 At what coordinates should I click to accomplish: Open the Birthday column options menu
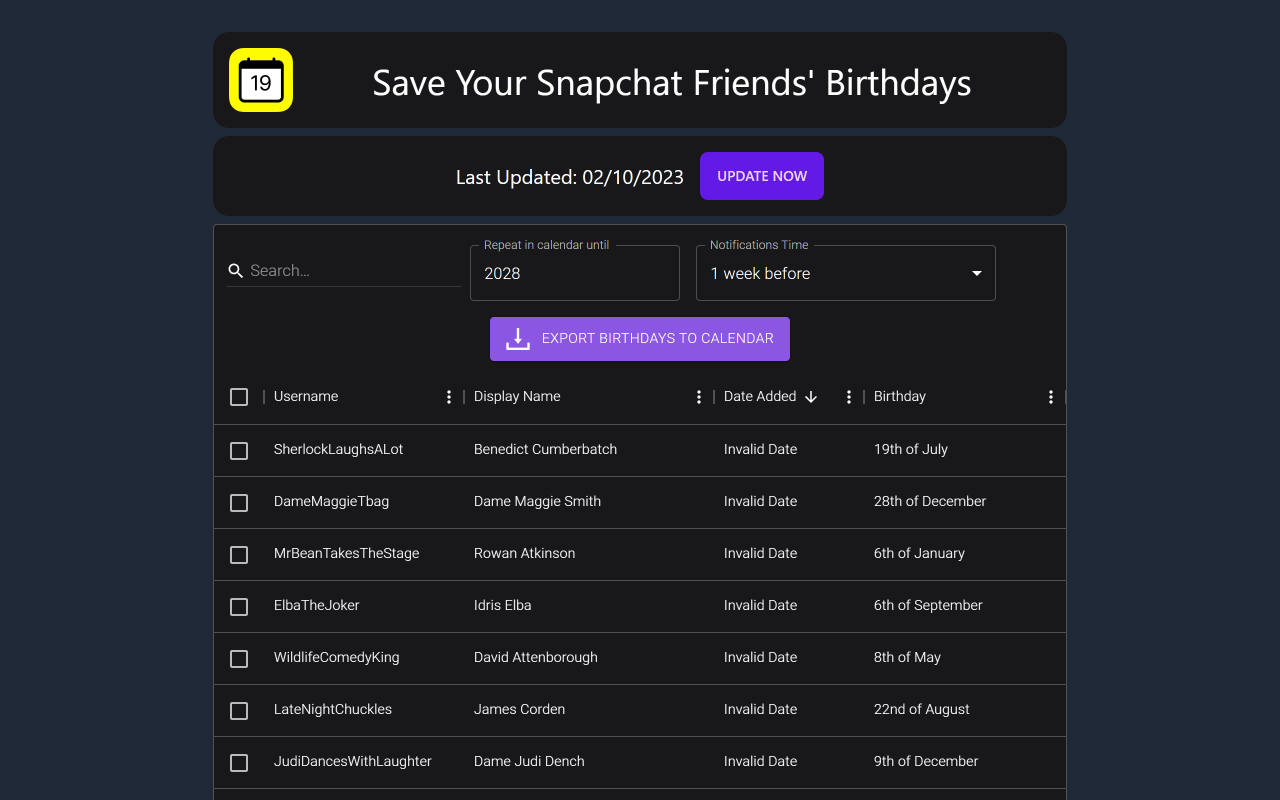1050,396
